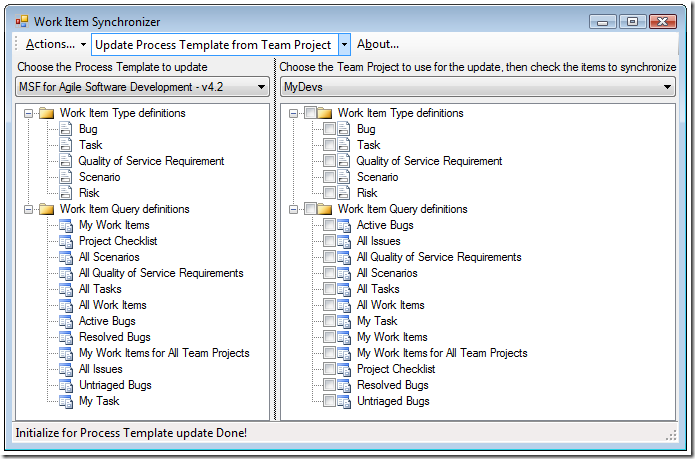Check the Task checkbox in the right tree

click(329, 145)
